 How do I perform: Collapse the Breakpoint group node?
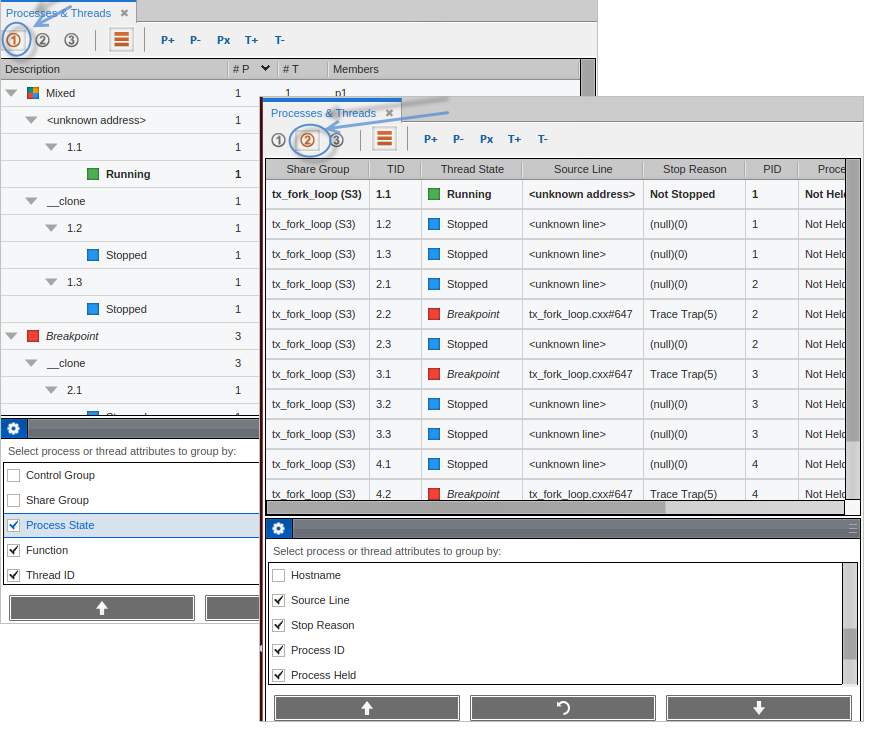click(x=11, y=336)
